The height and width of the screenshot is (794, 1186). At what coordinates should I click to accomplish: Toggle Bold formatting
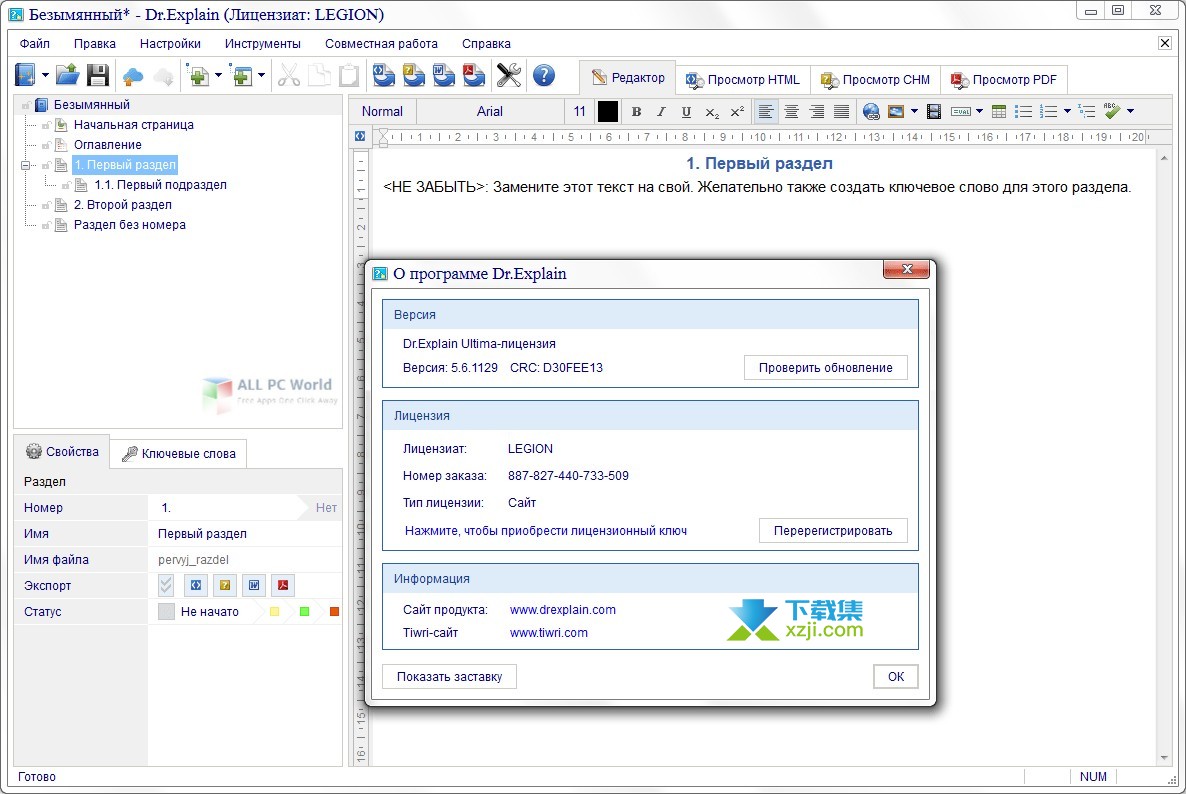tap(636, 112)
